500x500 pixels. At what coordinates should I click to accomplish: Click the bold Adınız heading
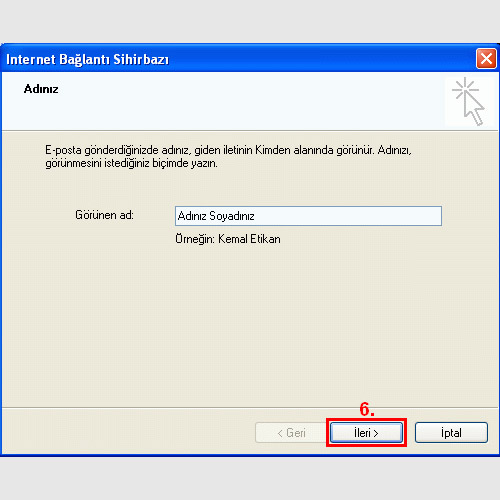(41, 89)
